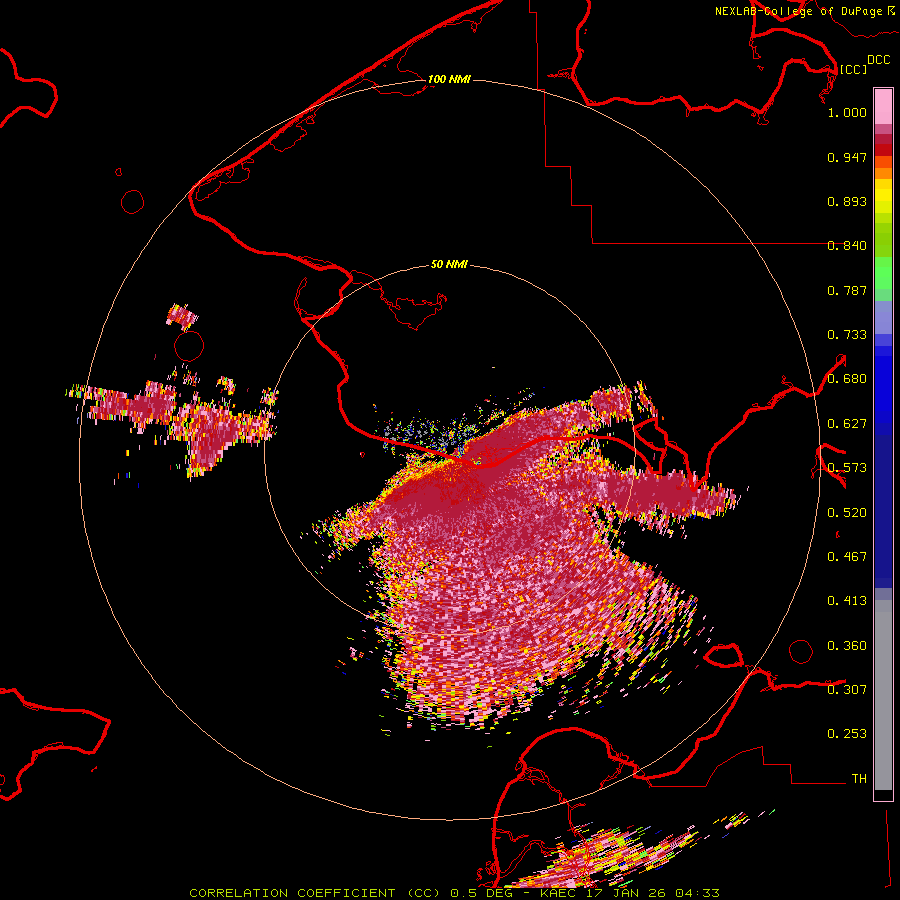Click the 0.627 scale value
The height and width of the screenshot is (900, 900).
847,424
